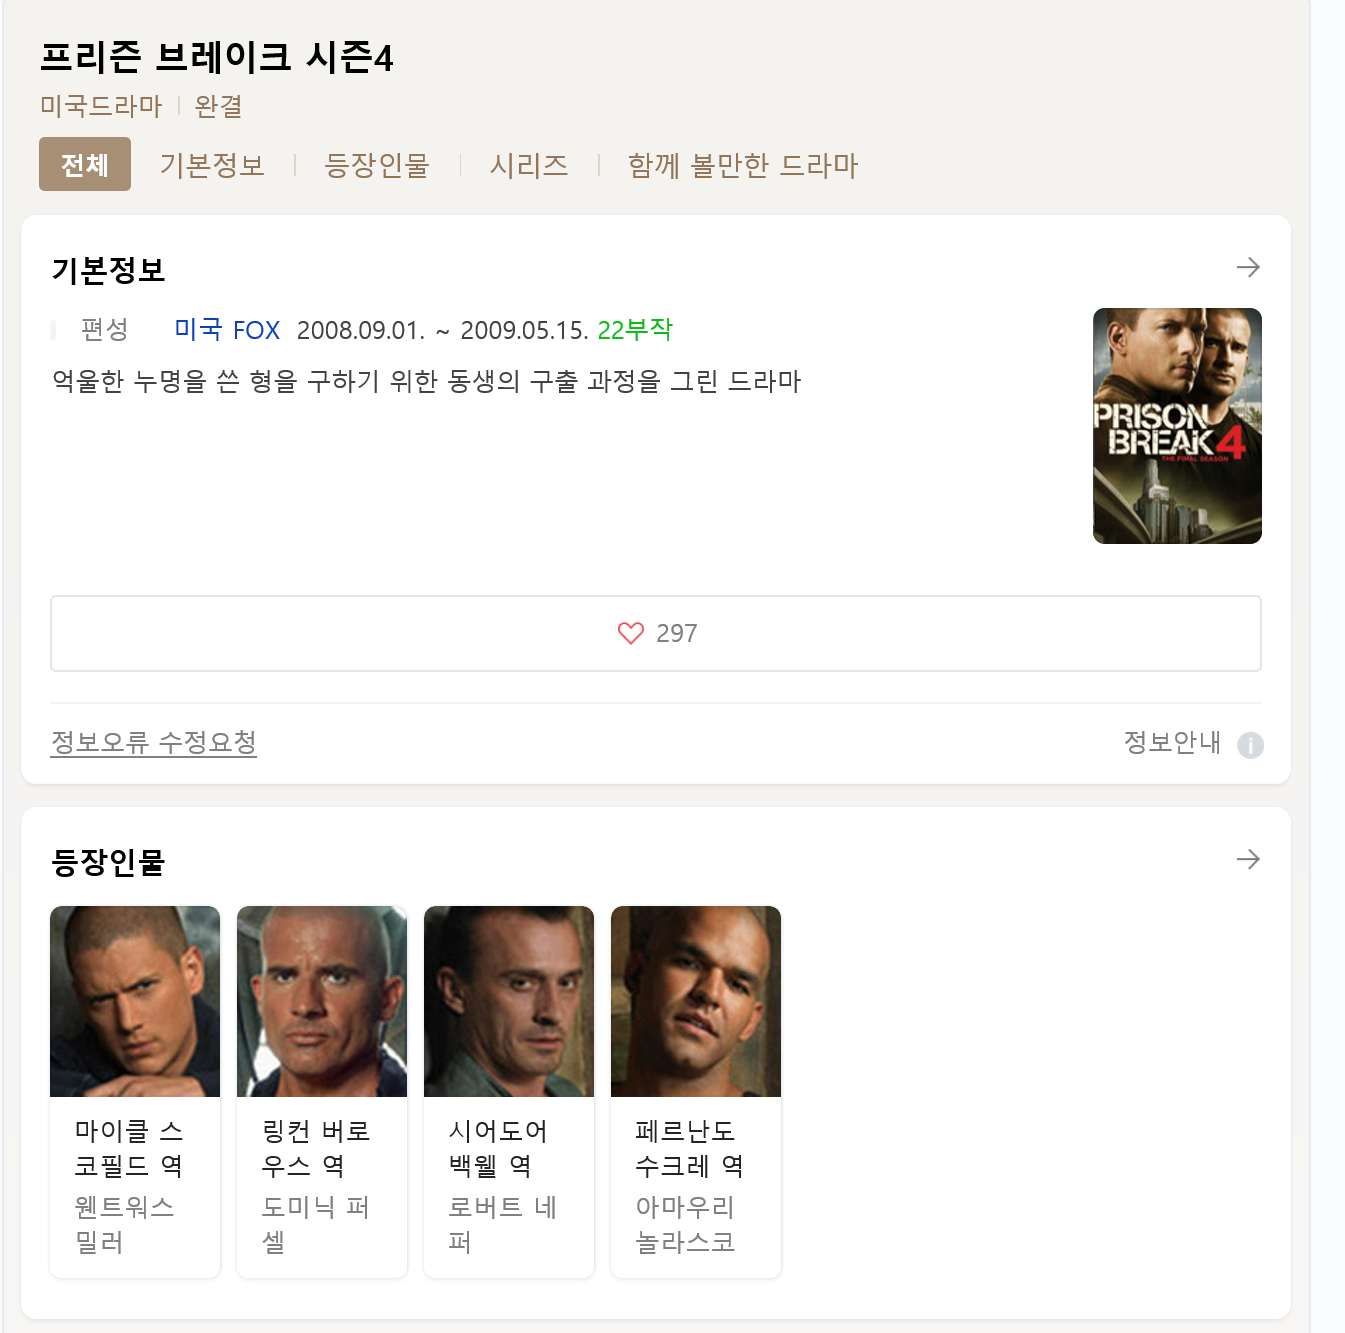Click photo of 링컨 버로우스 character
Image resolution: width=1345 pixels, height=1333 pixels.
[x=322, y=1001]
